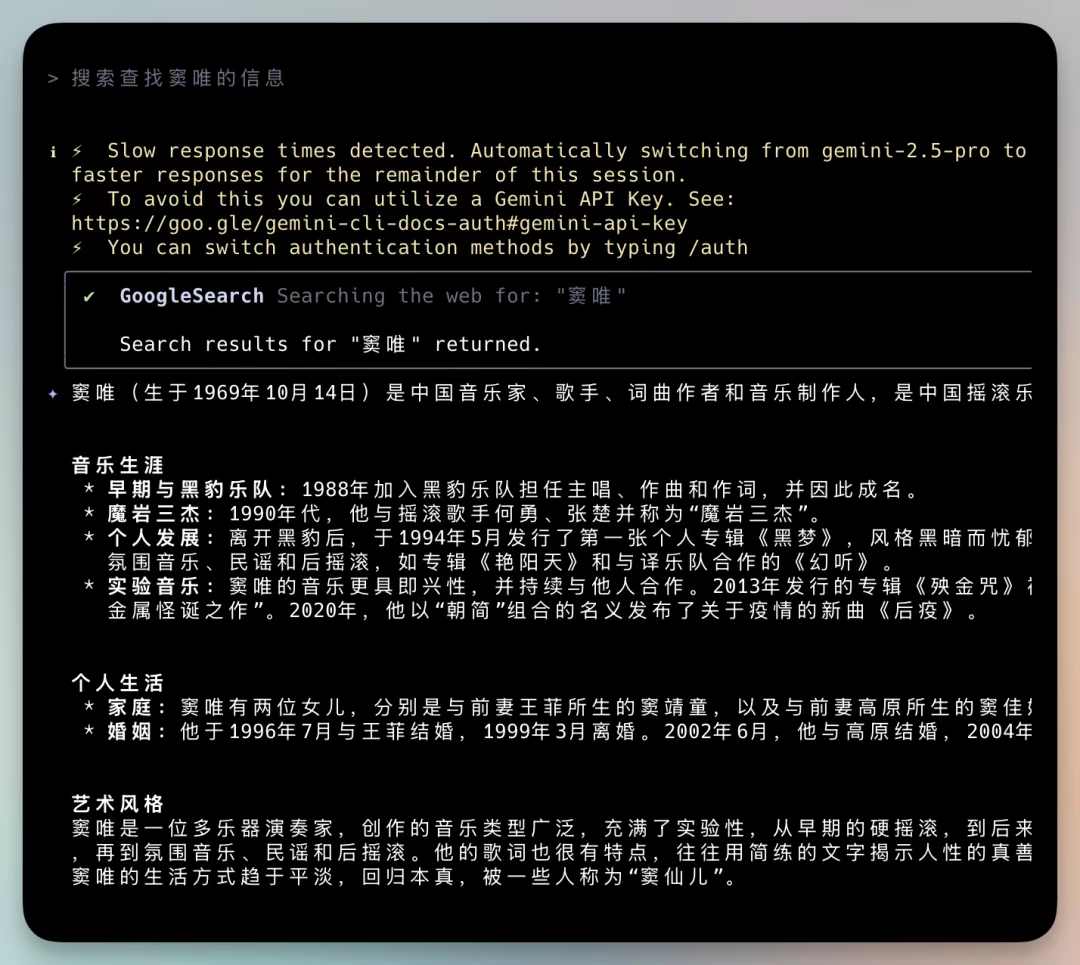This screenshot has width=1080, height=965.
Task: Click the '>' prompt symbol at the top
Action: 52,77
